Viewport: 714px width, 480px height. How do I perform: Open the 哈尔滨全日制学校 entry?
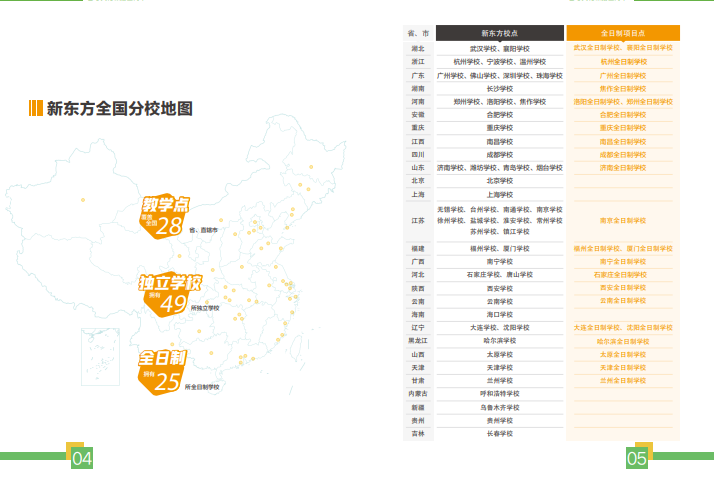point(623,341)
